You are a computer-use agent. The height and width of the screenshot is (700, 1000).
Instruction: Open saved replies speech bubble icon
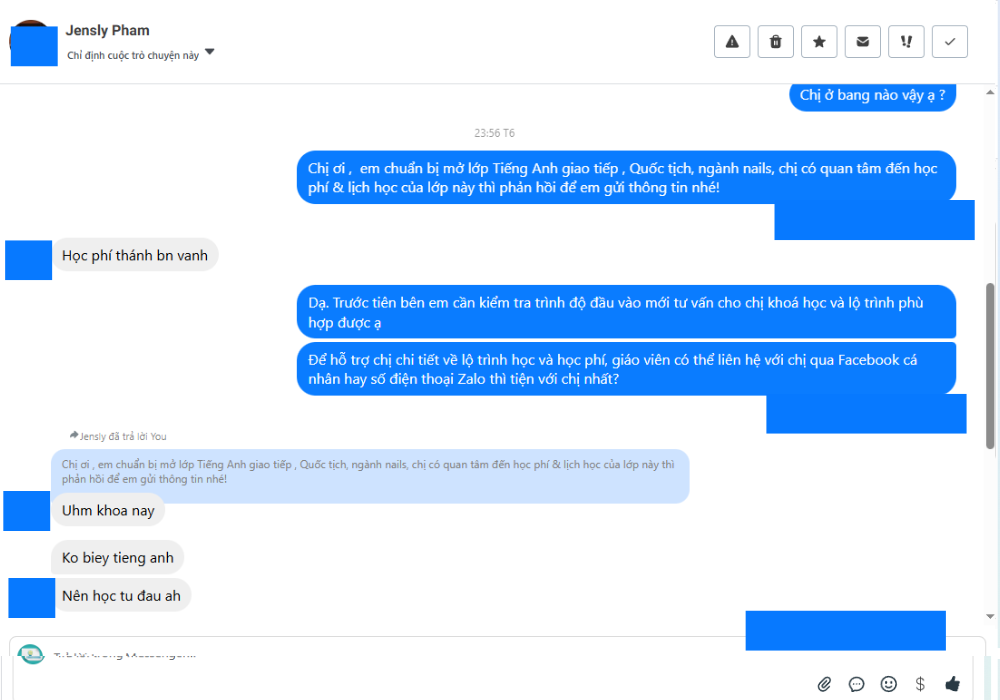coord(857,684)
